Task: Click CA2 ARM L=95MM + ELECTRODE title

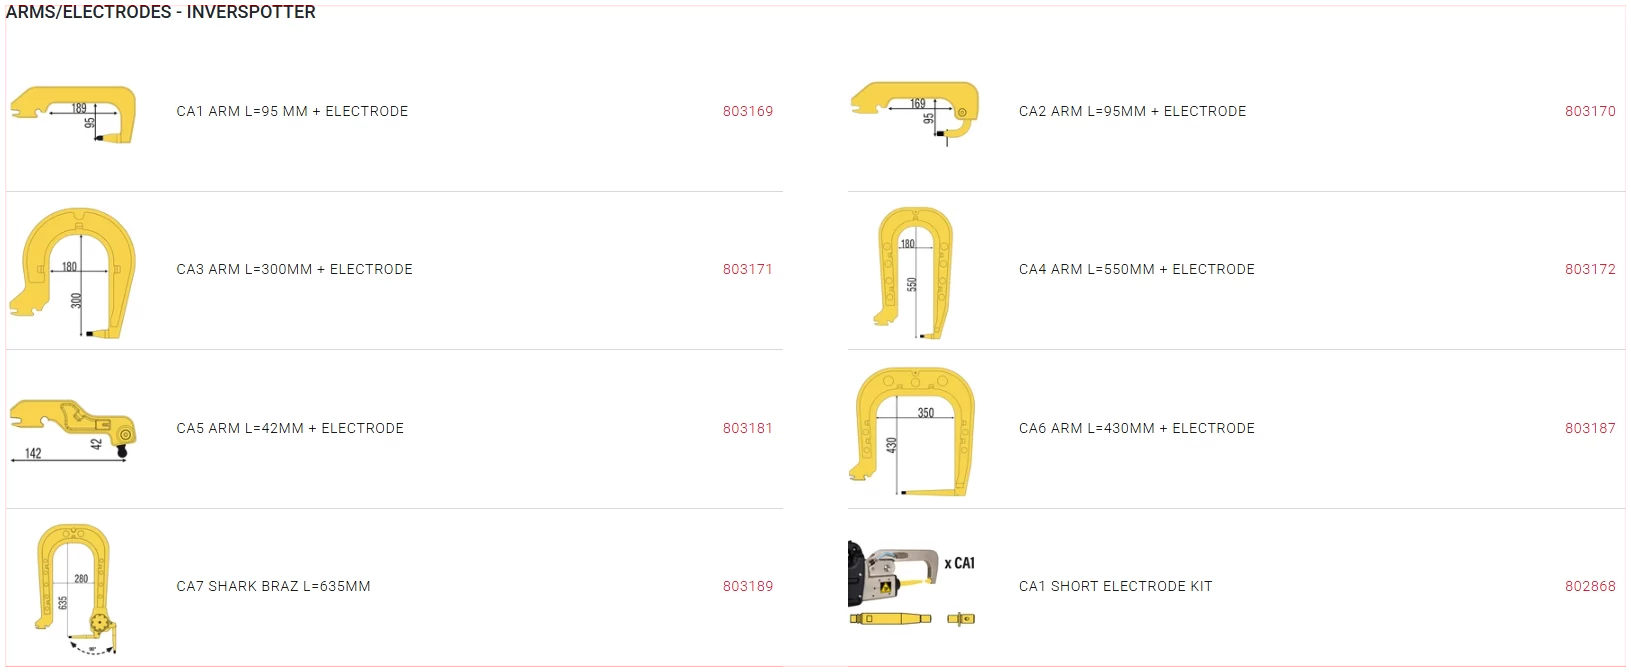Action: pyautogui.click(x=1132, y=111)
